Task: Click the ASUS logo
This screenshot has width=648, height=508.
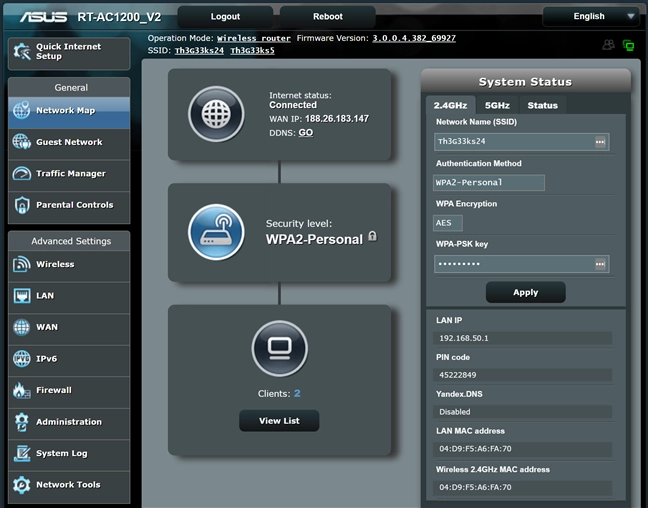Action: pos(43,17)
